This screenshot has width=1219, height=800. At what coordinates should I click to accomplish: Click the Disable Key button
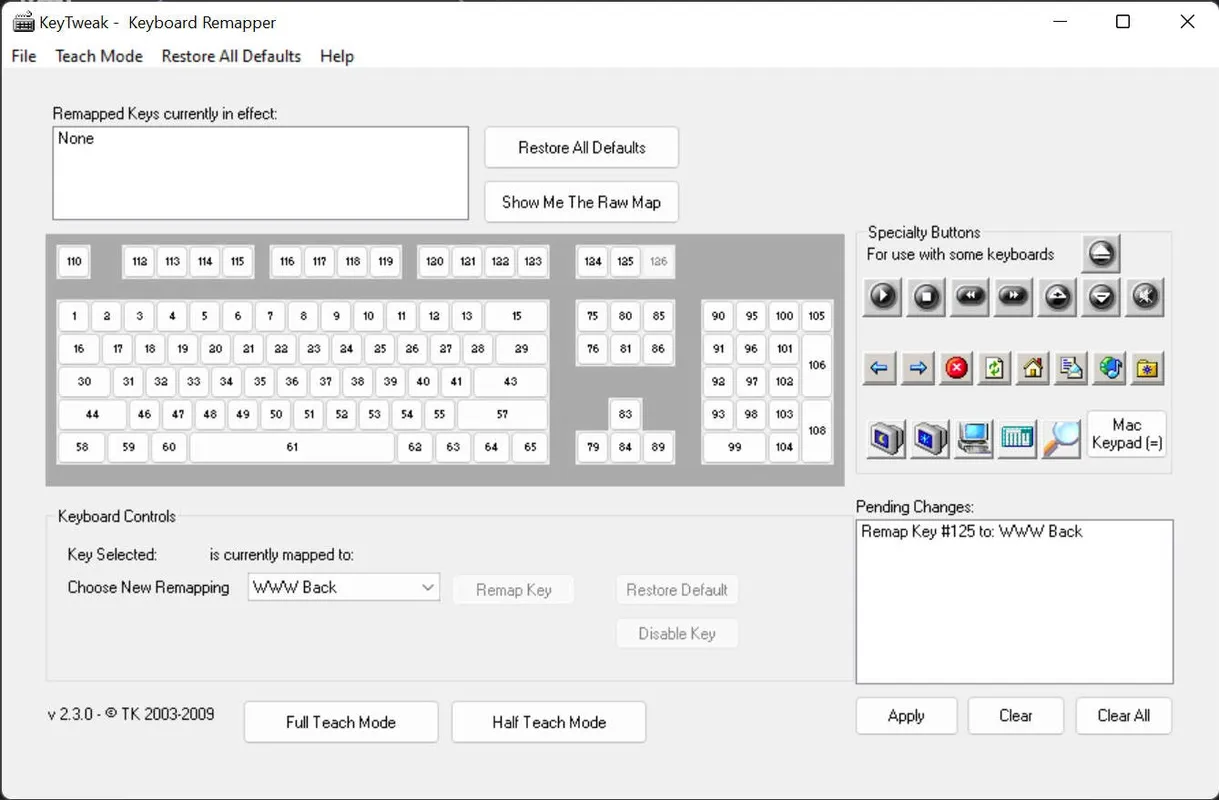pyautogui.click(x=677, y=633)
